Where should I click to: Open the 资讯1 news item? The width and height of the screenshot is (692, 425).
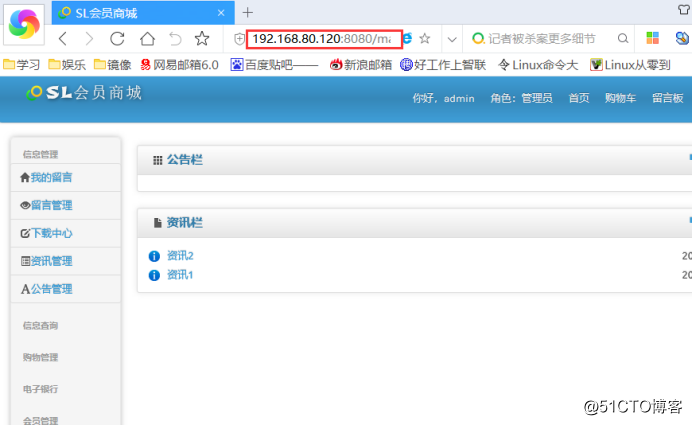pyautogui.click(x=180, y=275)
